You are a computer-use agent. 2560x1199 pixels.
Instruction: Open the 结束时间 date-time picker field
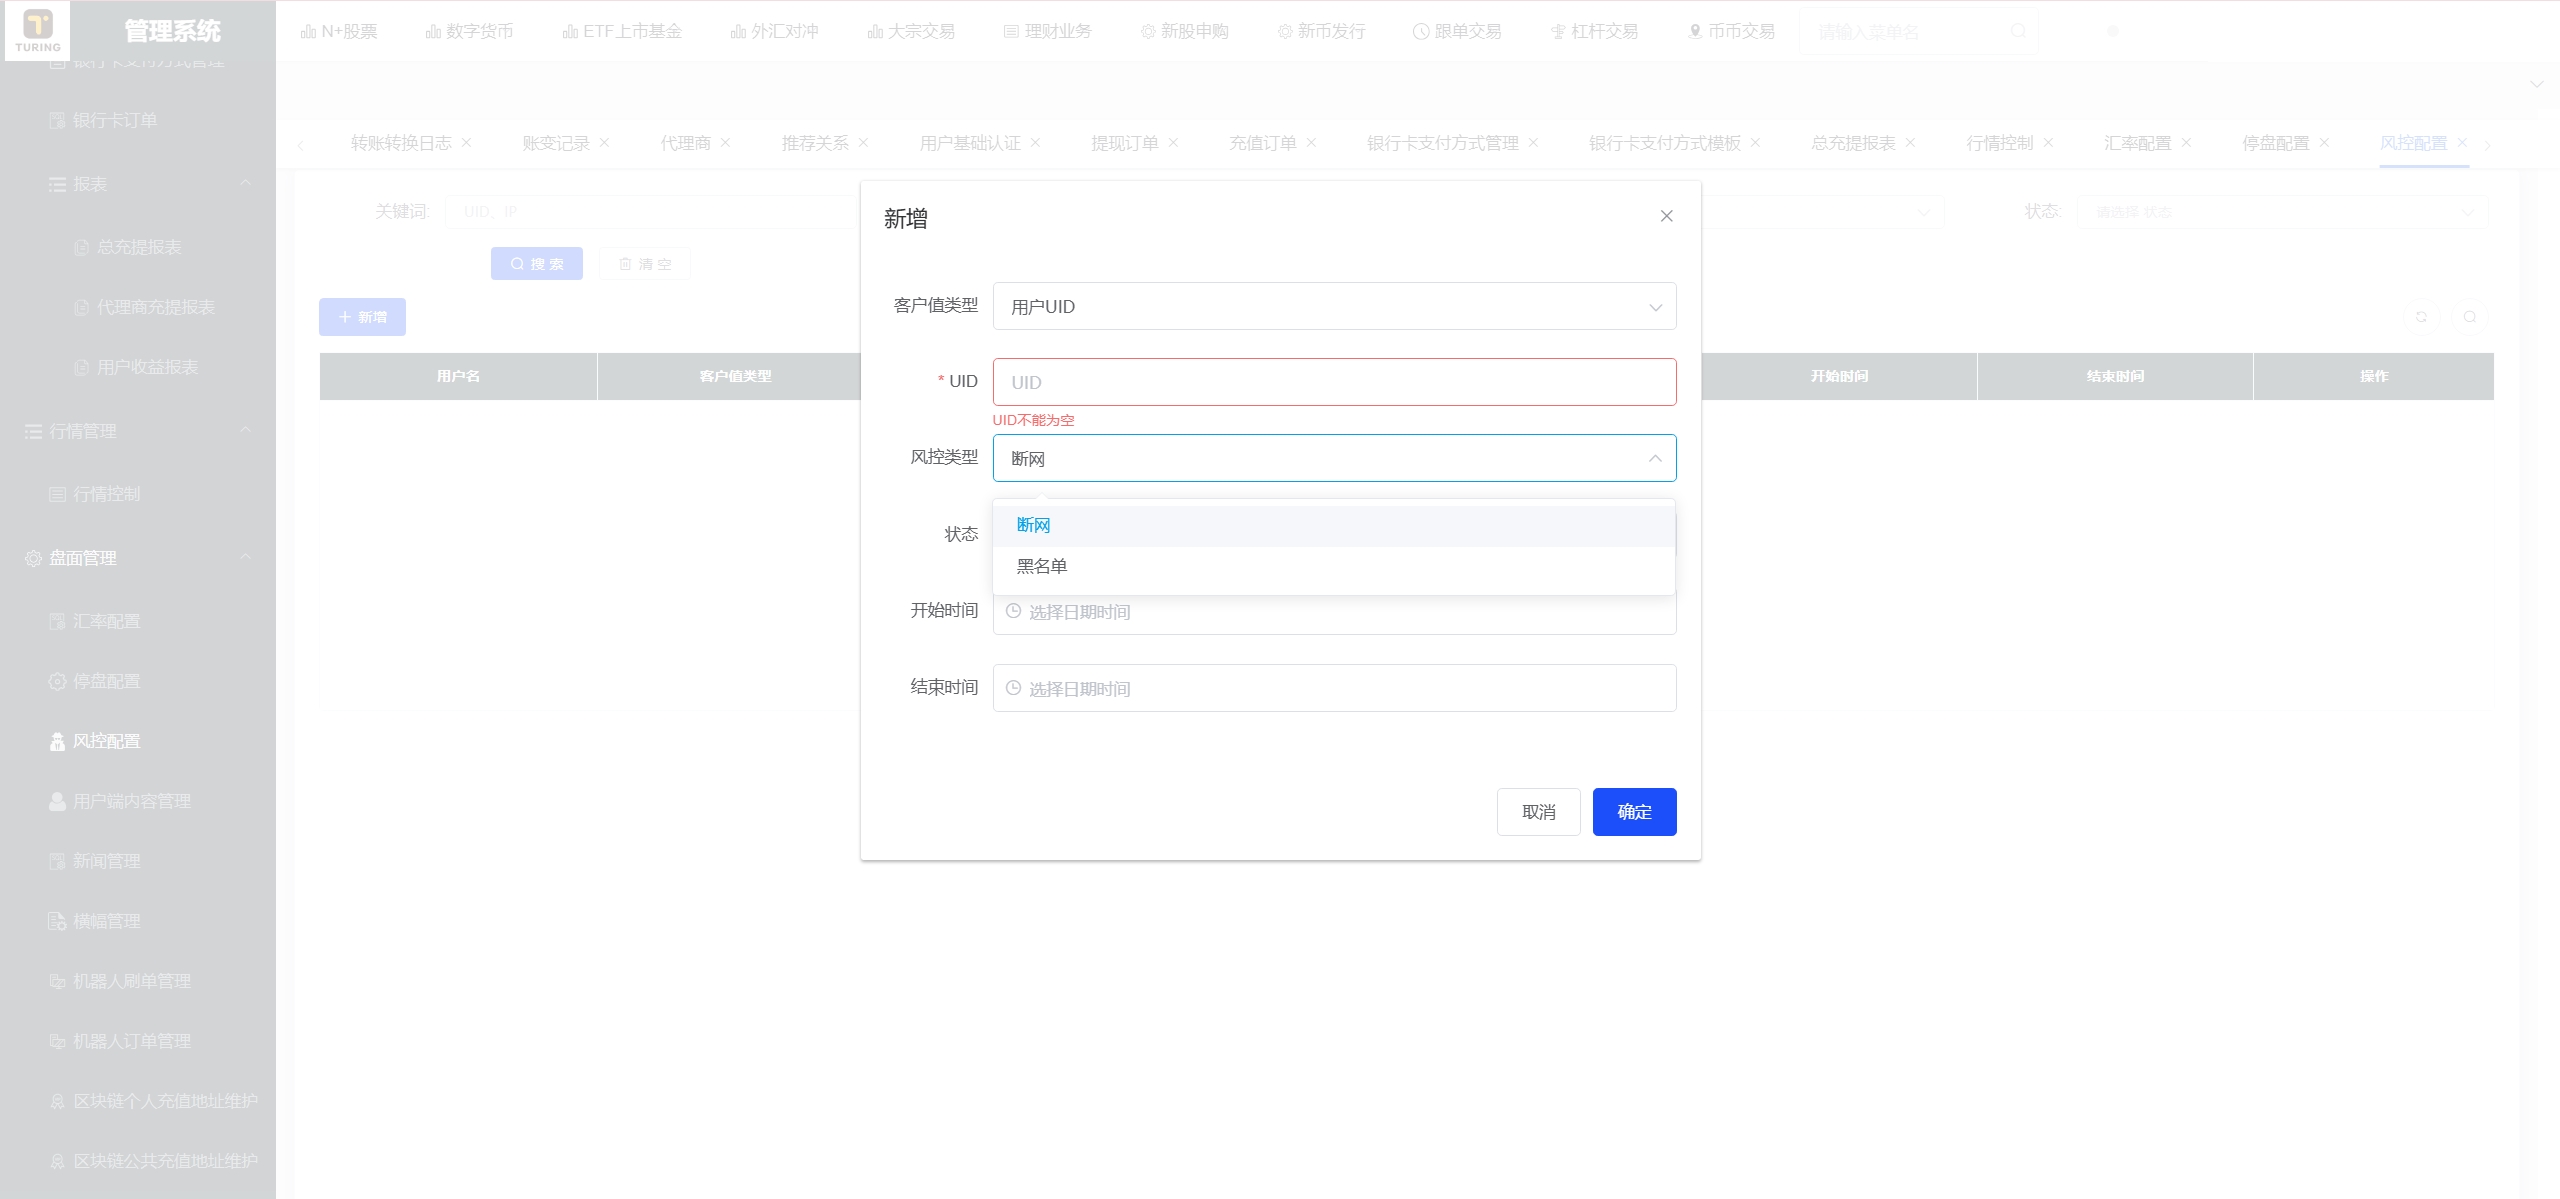(1334, 688)
